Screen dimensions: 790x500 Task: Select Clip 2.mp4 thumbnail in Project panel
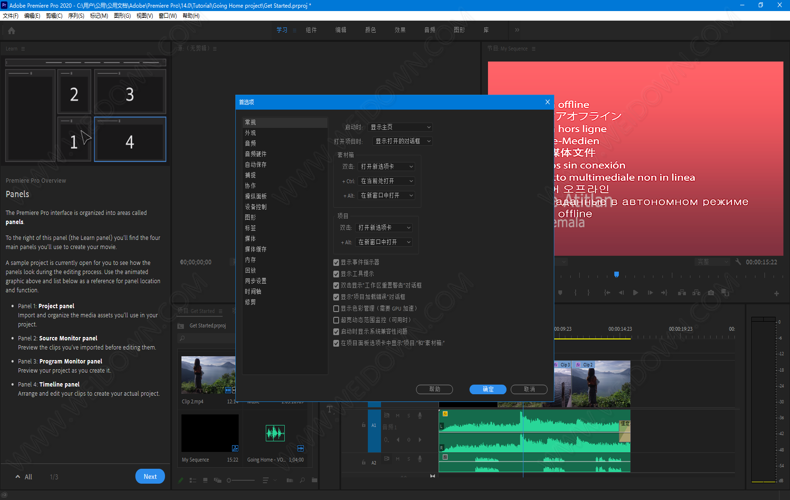(208, 374)
